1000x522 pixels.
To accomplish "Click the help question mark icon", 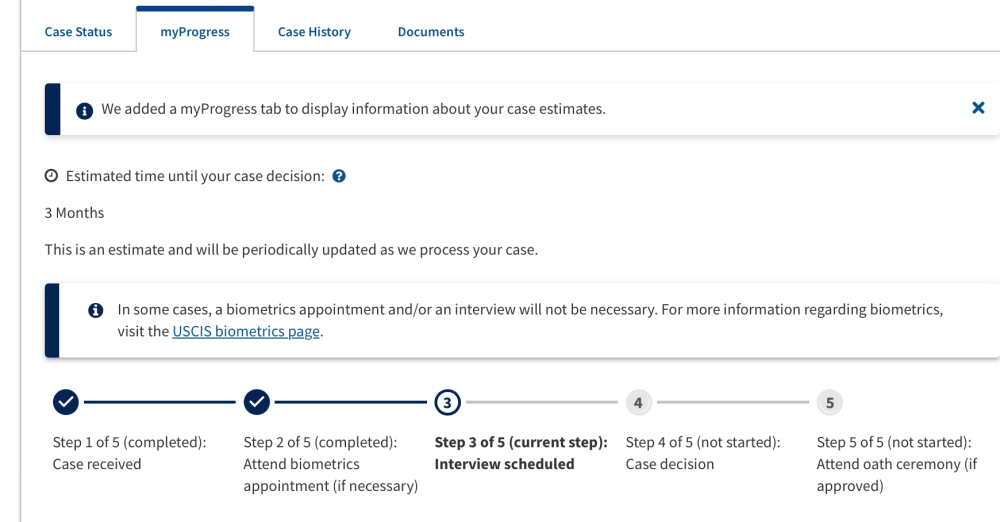I will pos(339,176).
